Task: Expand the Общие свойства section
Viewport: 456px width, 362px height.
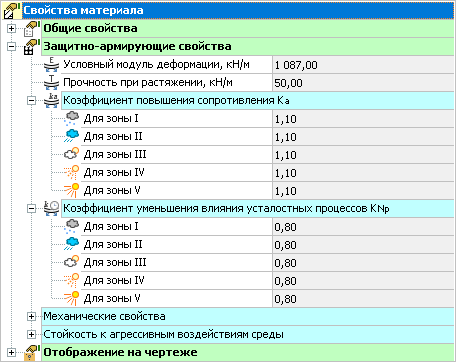Action: [11, 29]
